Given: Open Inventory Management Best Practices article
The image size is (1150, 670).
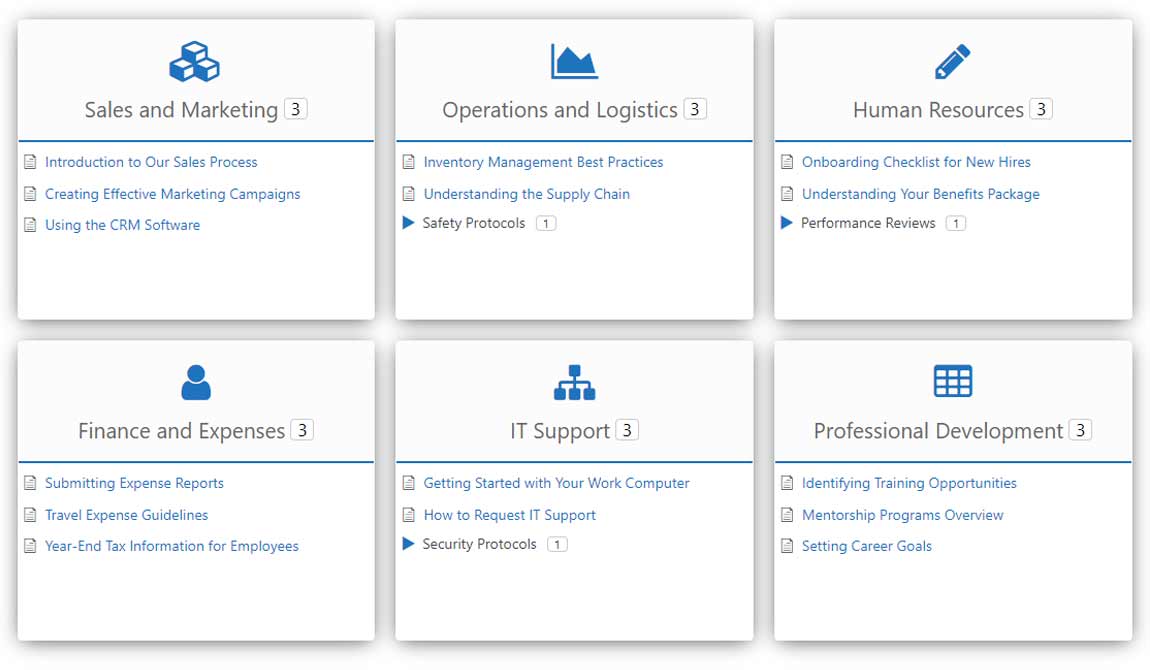Looking at the screenshot, I should [x=543, y=162].
